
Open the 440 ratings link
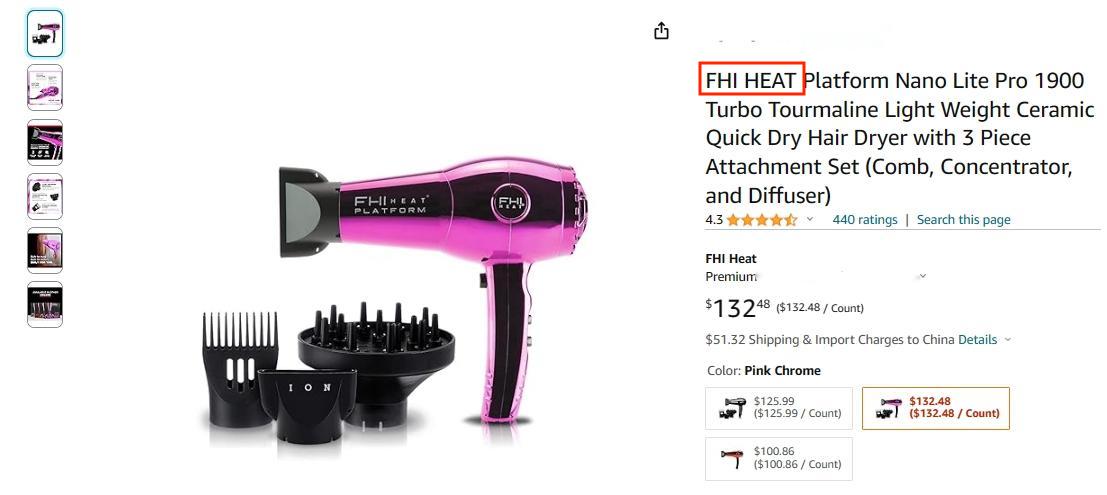click(x=865, y=220)
